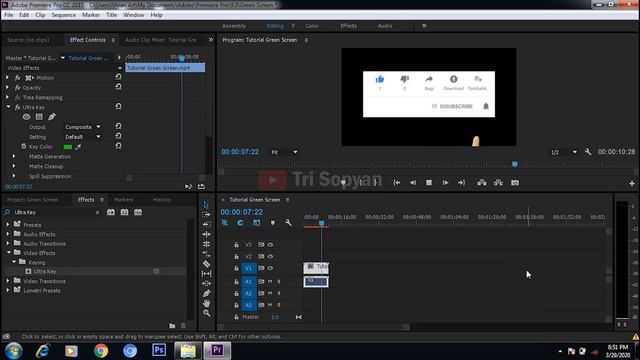Expand the Presets folder
This screenshot has width=640, height=360.
8,224
